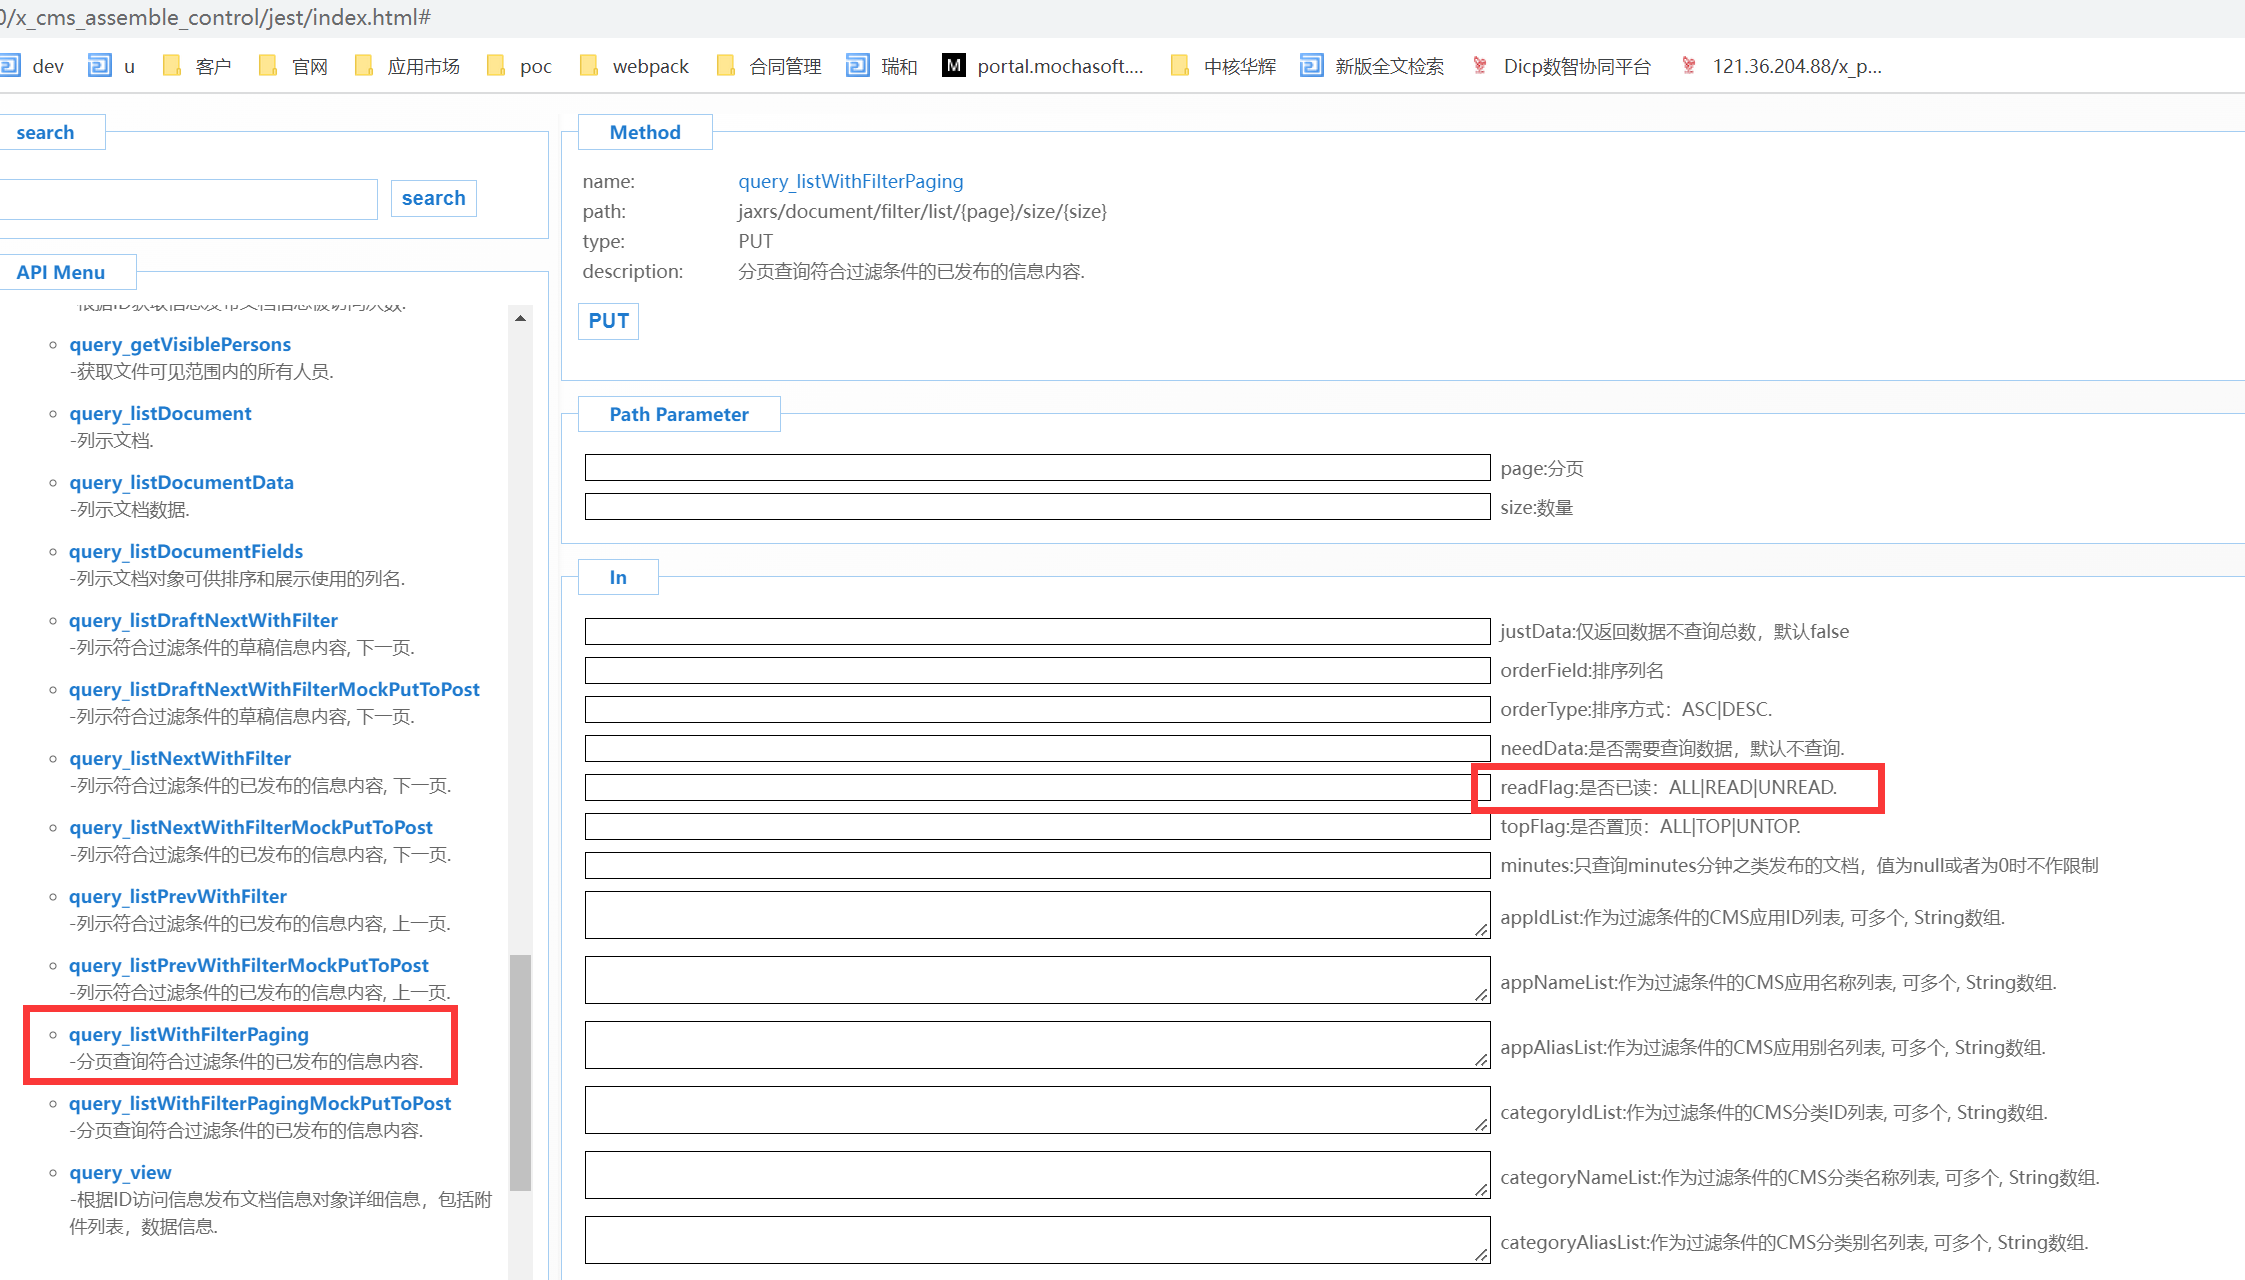
Task: Open the 应用市场 bookmark folder
Action: [408, 66]
